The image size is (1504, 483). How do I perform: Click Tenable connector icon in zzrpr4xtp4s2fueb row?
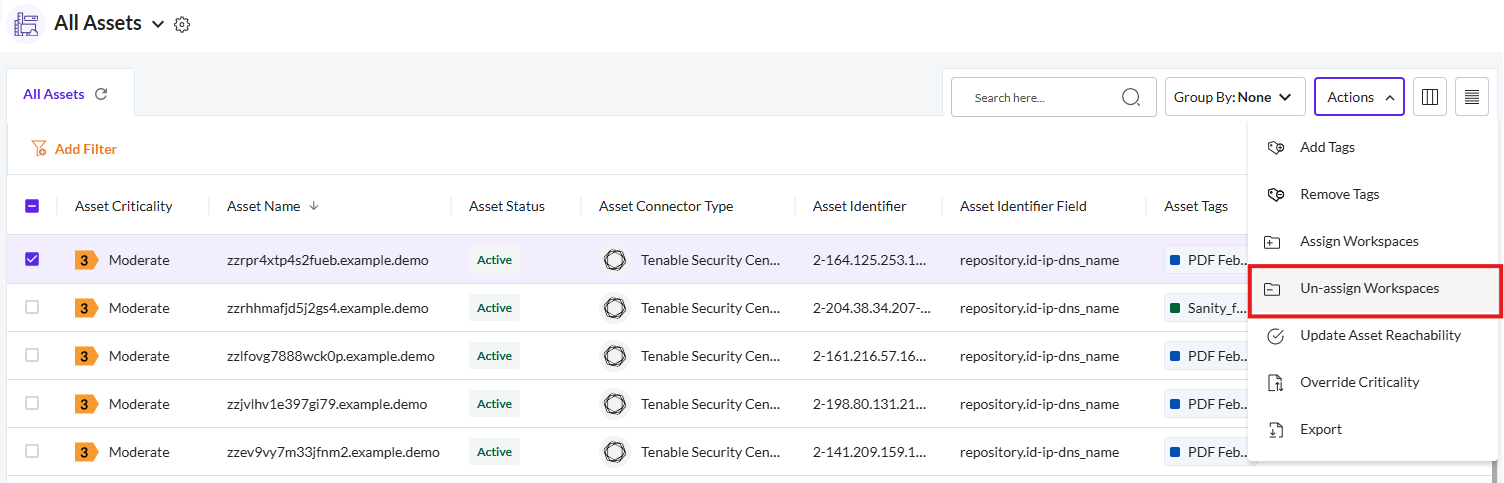[614, 260]
